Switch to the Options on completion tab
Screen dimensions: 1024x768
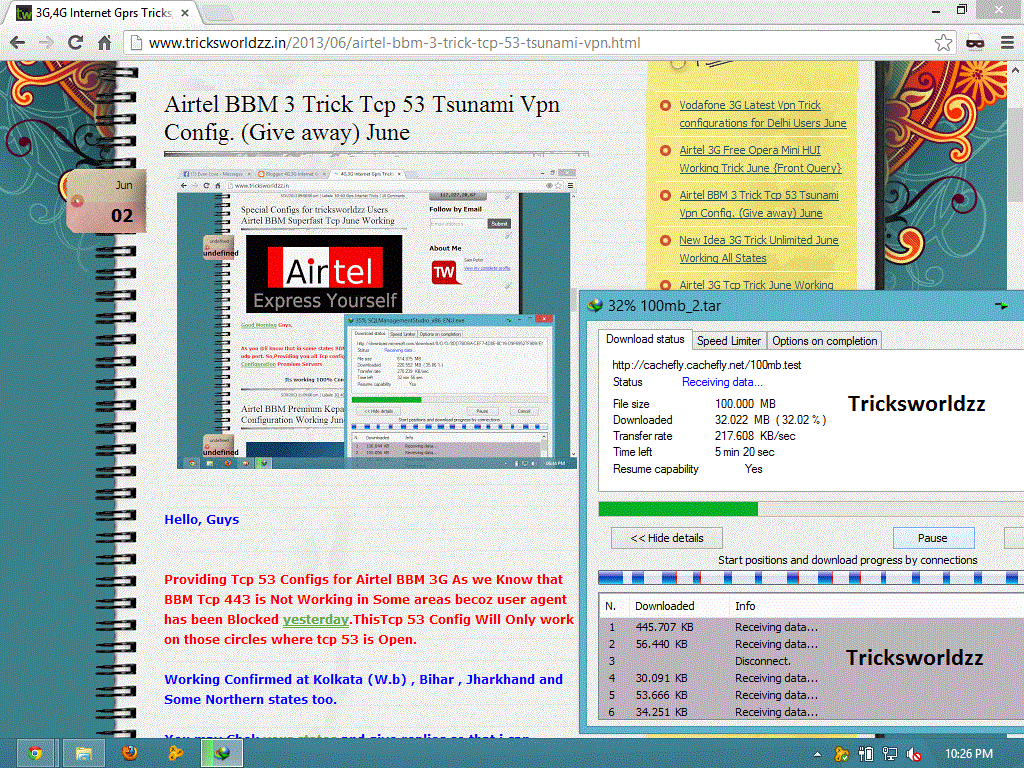click(x=824, y=341)
